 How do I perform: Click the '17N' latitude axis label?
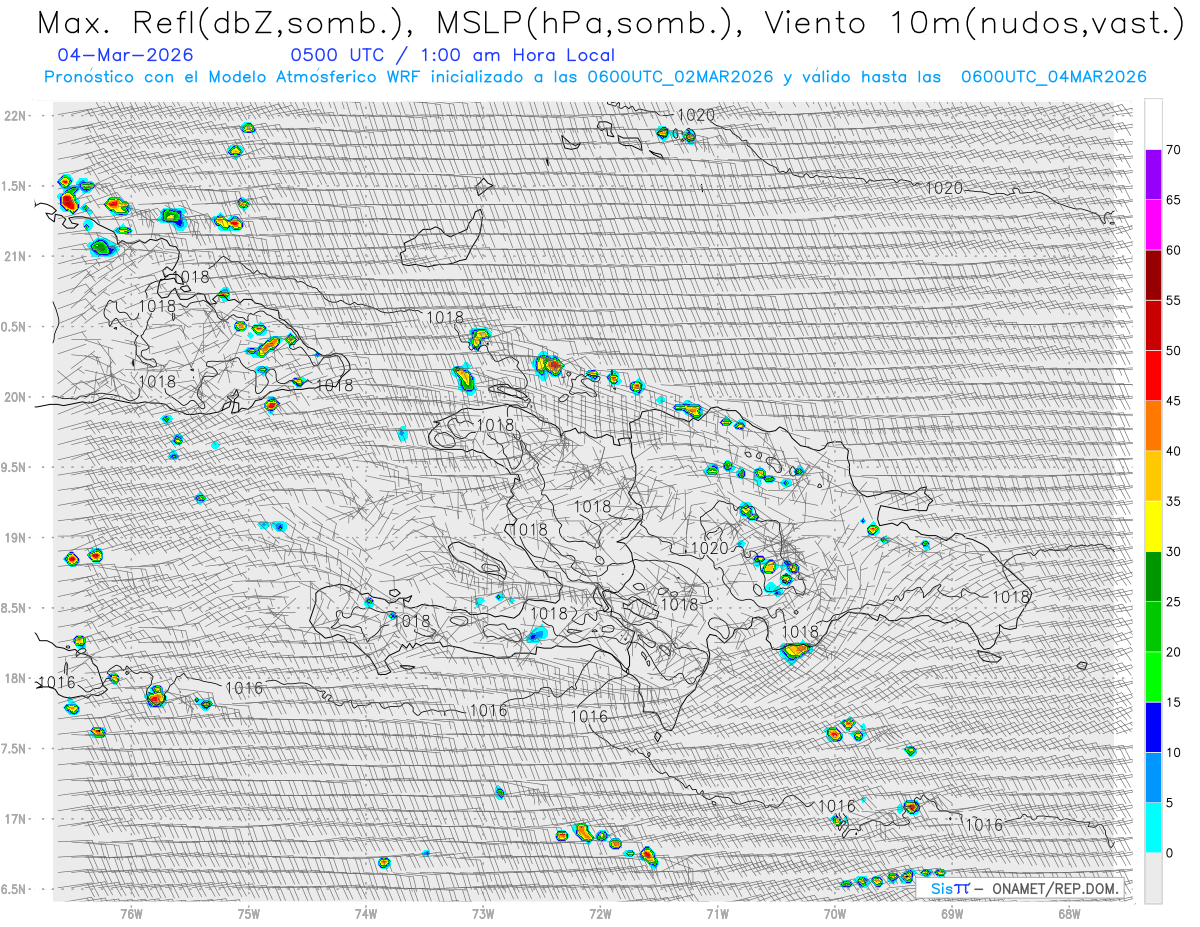pyautogui.click(x=15, y=819)
